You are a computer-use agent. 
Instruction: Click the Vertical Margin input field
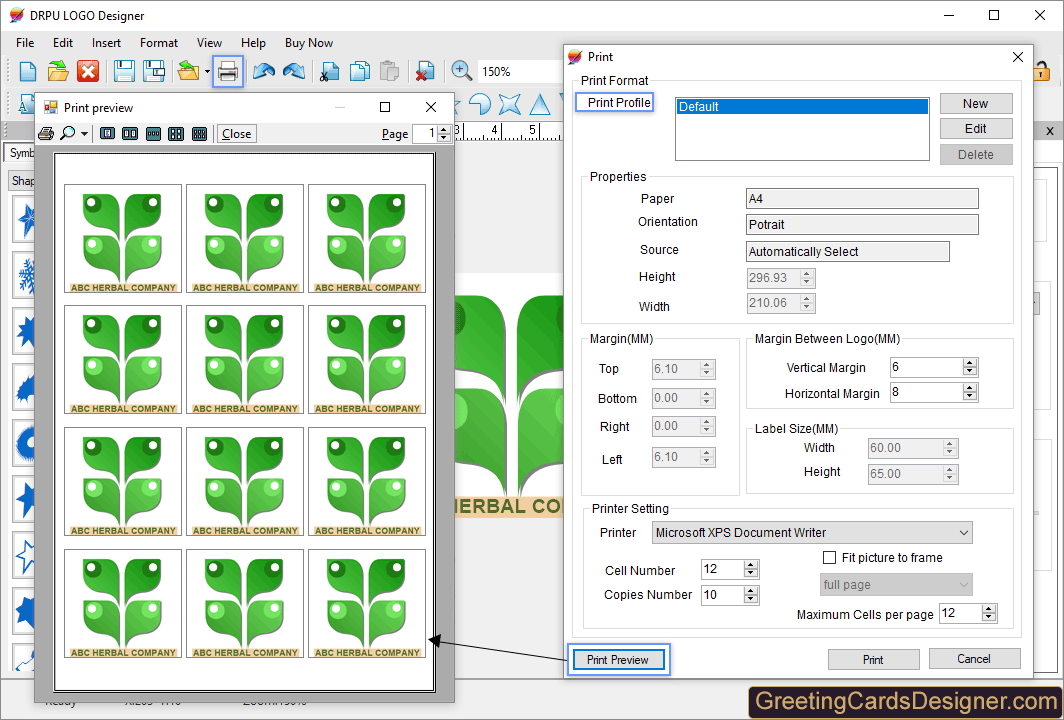click(926, 367)
